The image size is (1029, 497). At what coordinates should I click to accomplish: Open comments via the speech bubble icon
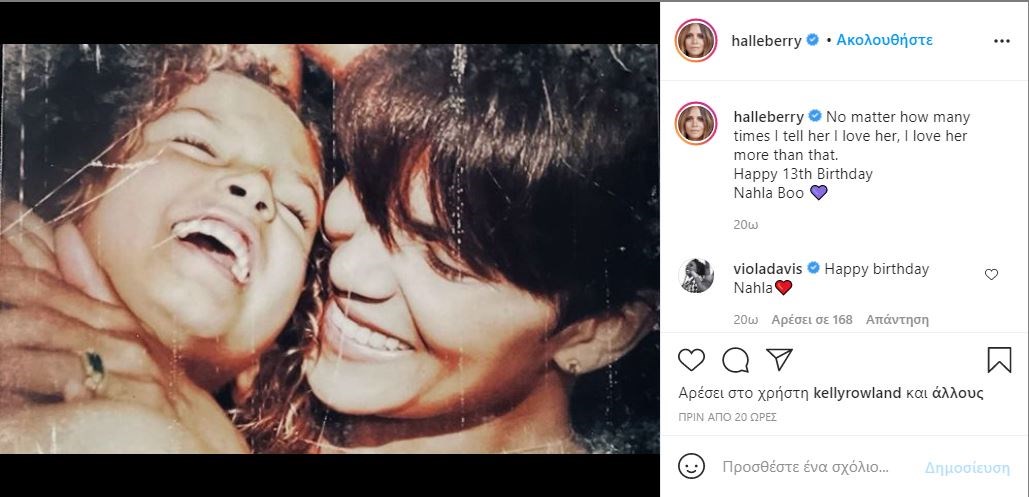coord(735,360)
